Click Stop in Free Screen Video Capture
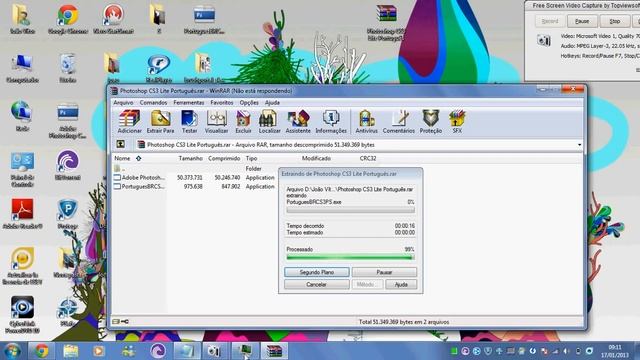 pyautogui.click(x=615, y=21)
